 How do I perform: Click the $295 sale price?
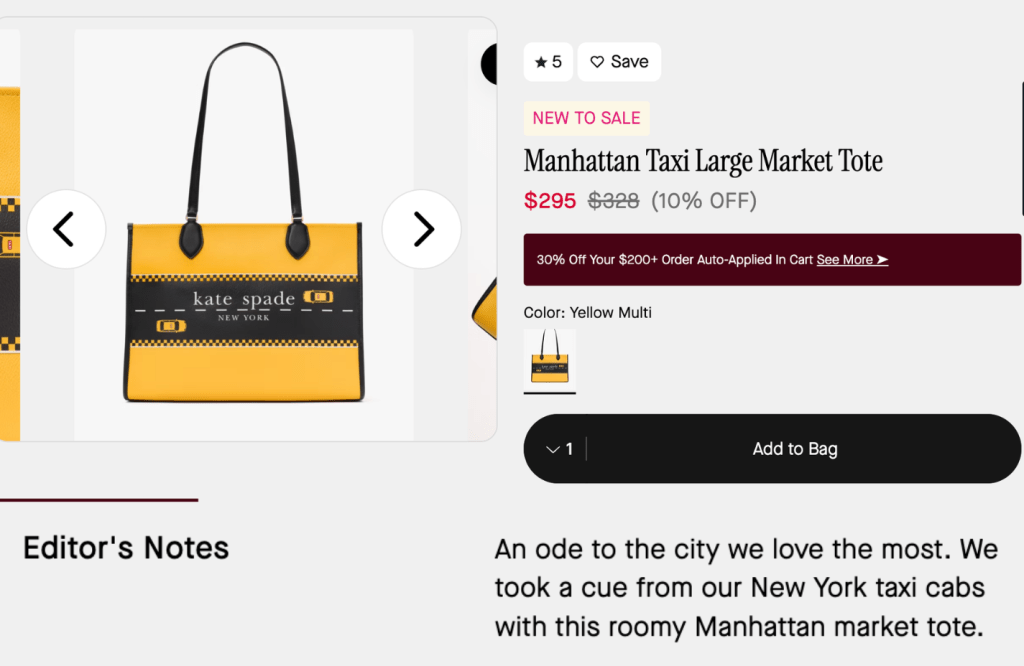(x=550, y=201)
